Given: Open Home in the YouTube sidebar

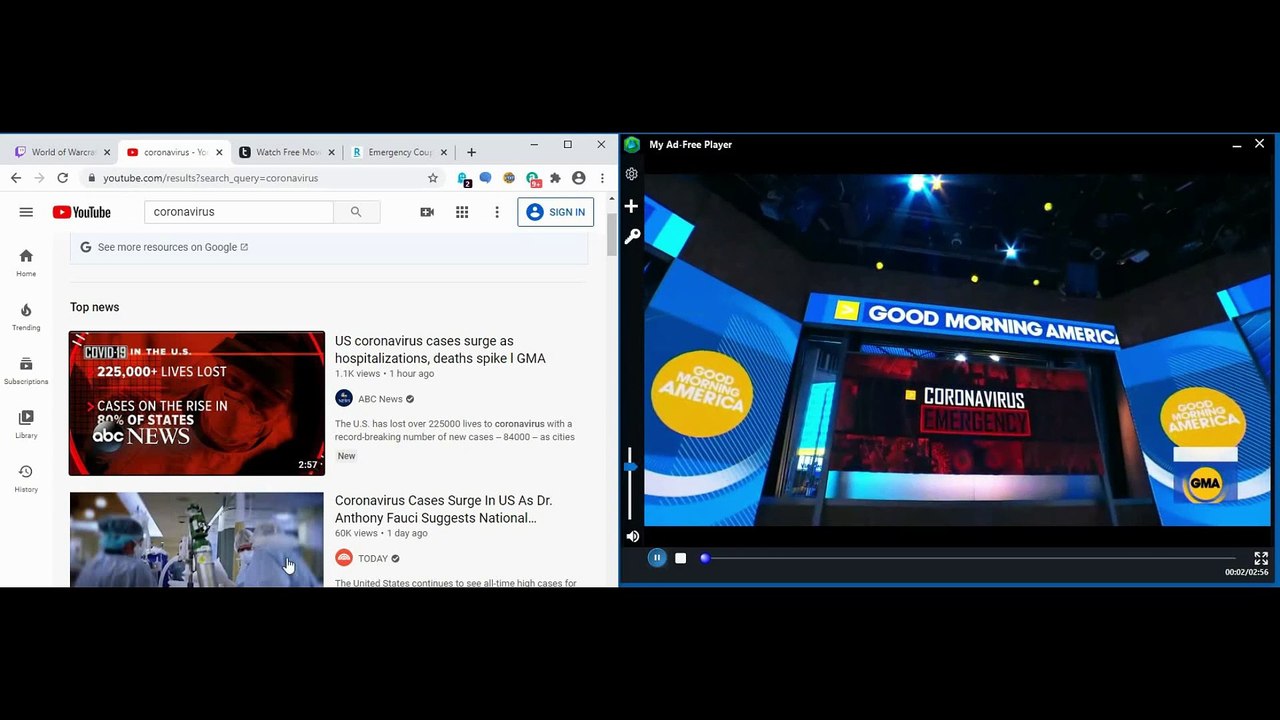Looking at the screenshot, I should coord(26,263).
